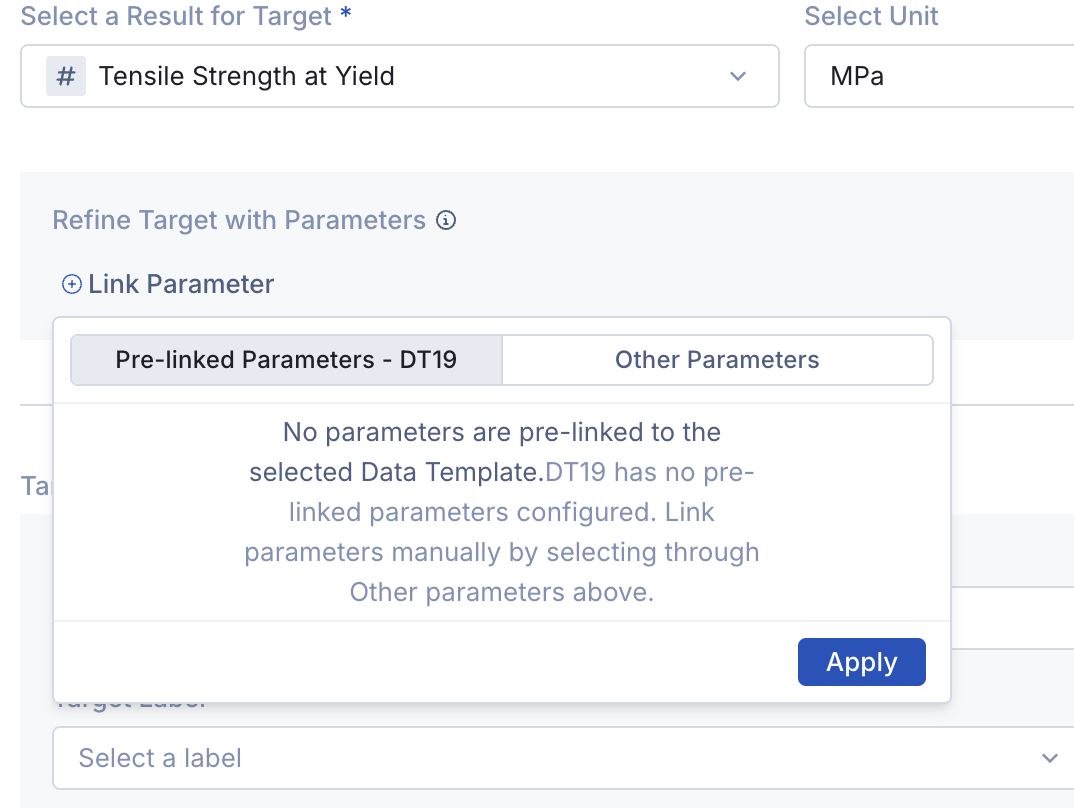Open the Tensile Strength at Yield result selector
1074x808 pixels.
[400, 76]
